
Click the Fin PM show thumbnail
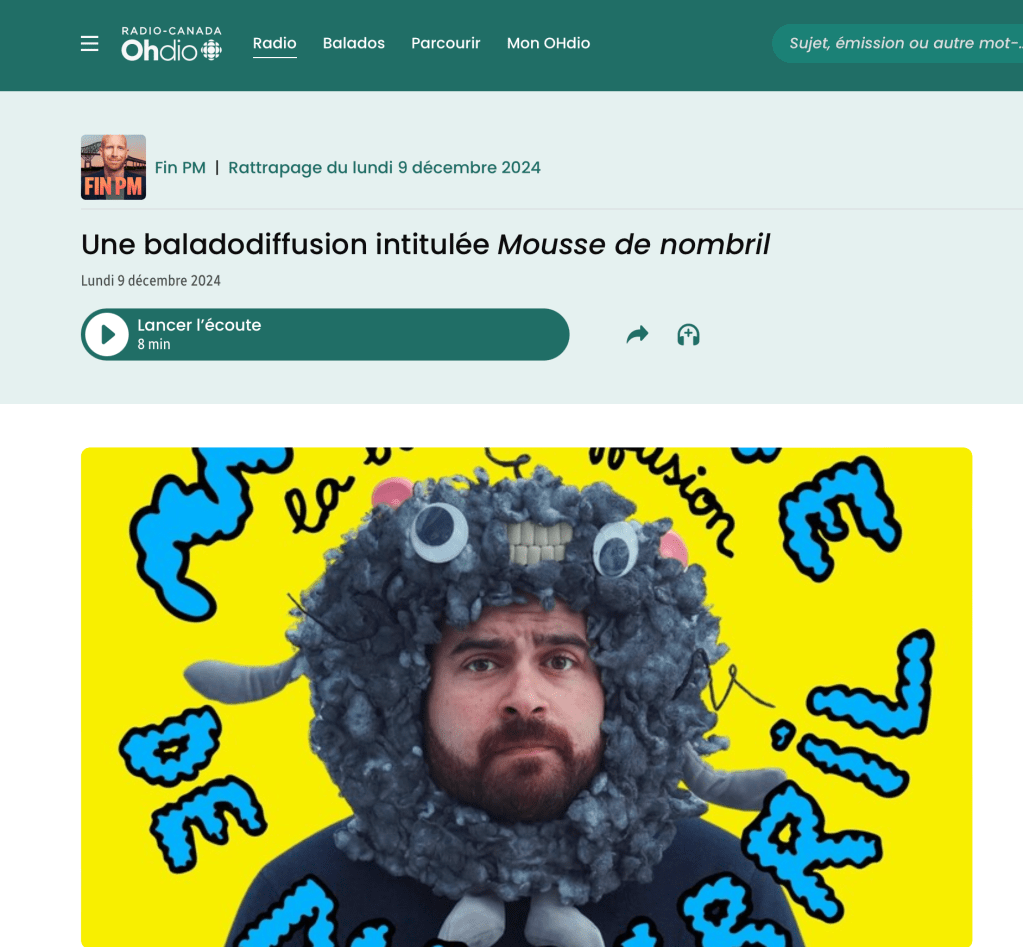(114, 167)
